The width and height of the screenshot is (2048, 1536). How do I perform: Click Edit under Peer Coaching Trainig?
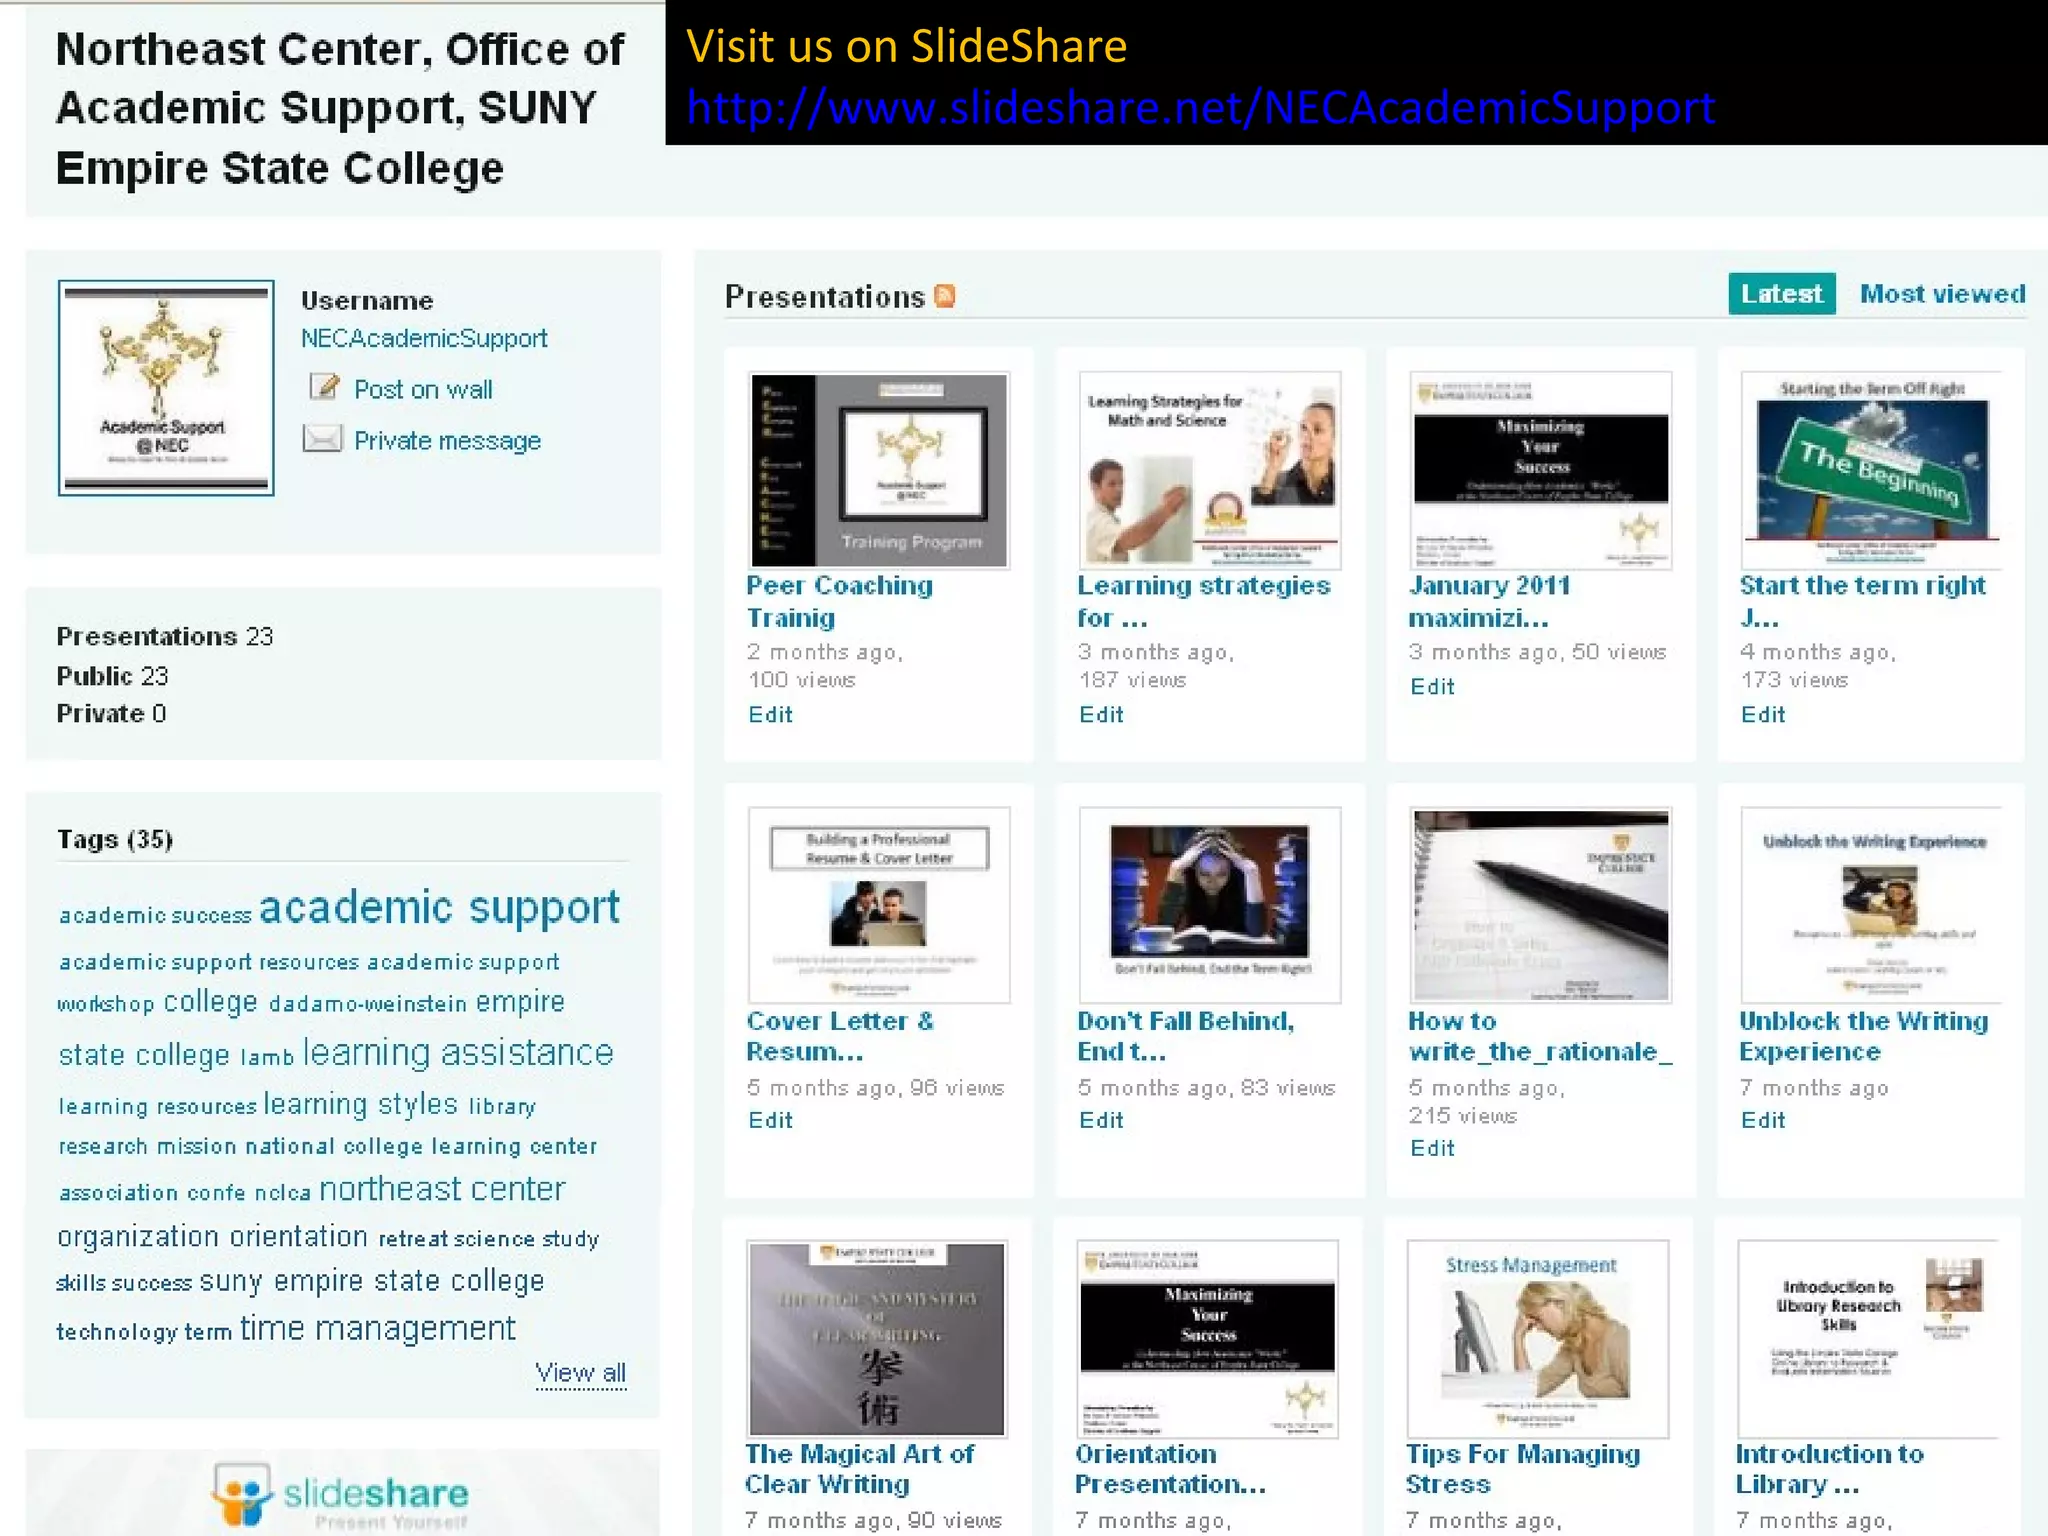pyautogui.click(x=770, y=715)
